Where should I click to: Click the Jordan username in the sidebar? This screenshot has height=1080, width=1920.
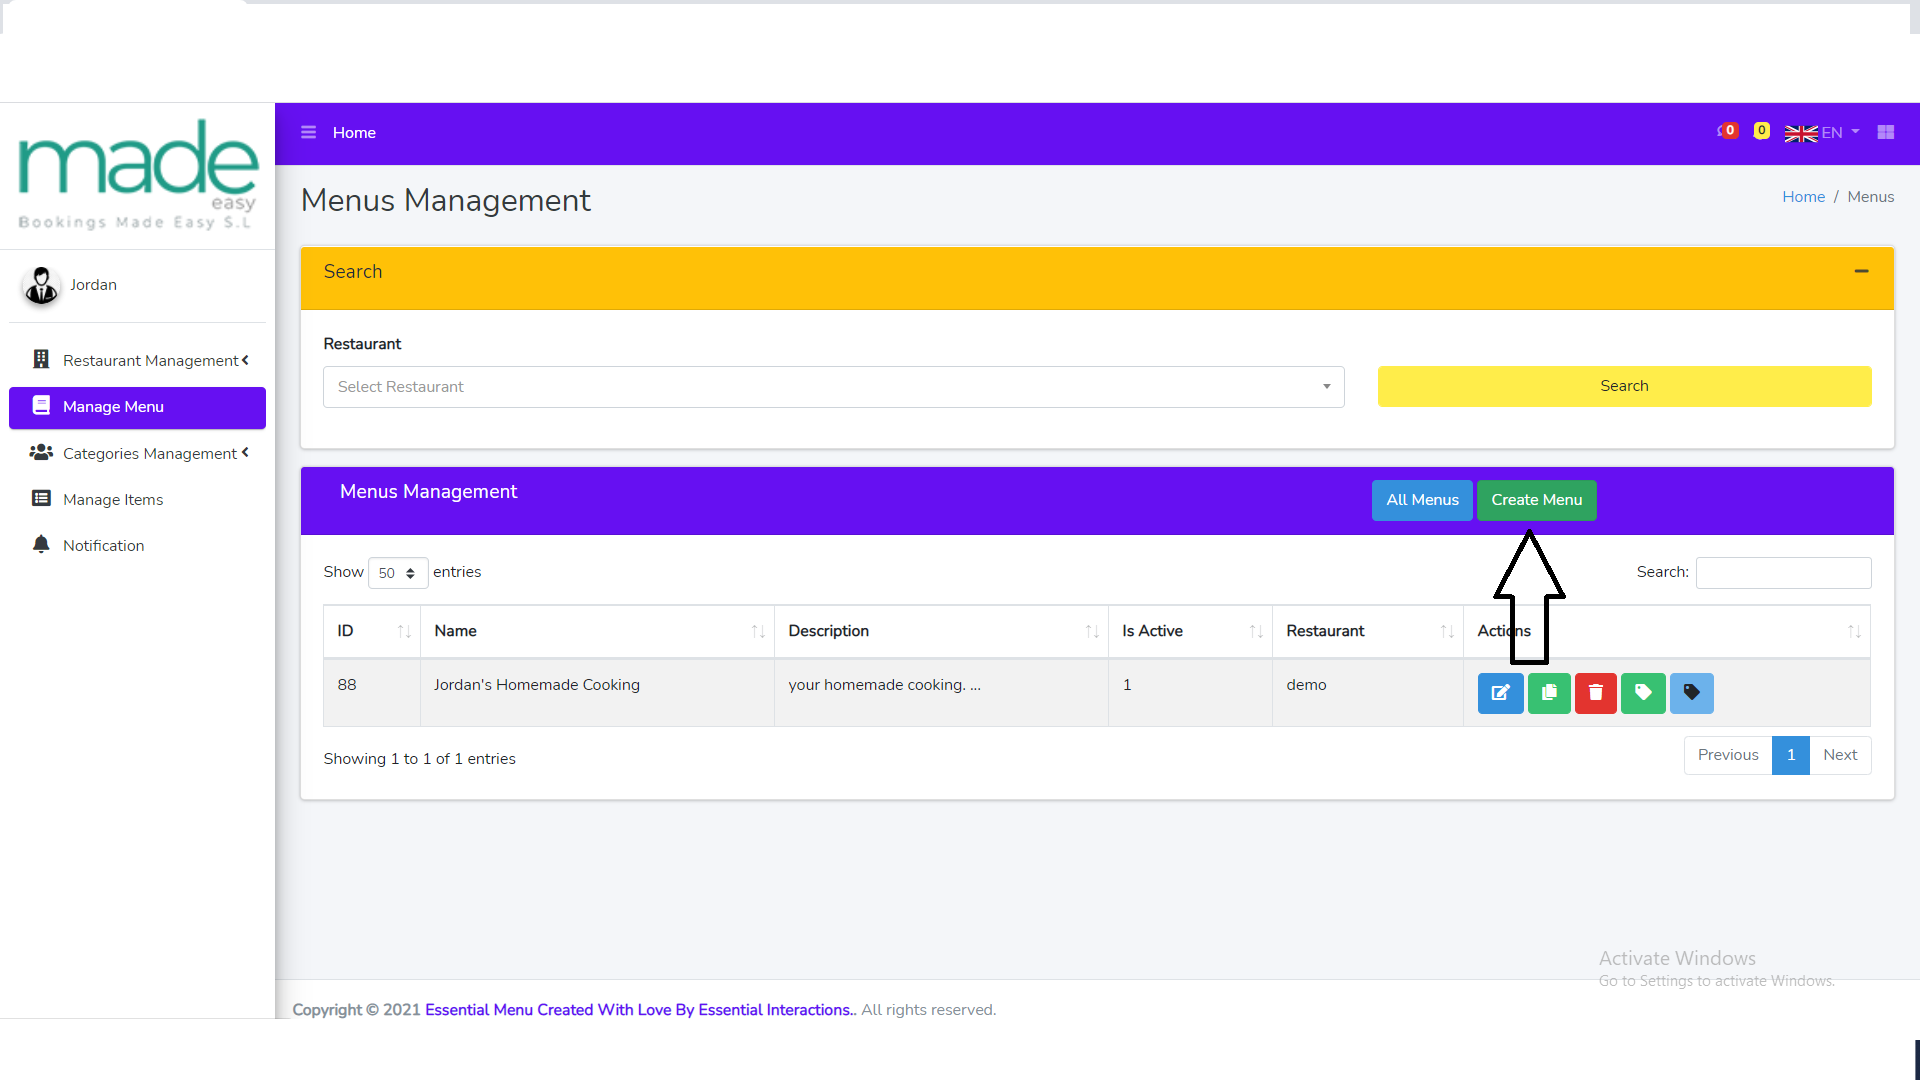[93, 285]
